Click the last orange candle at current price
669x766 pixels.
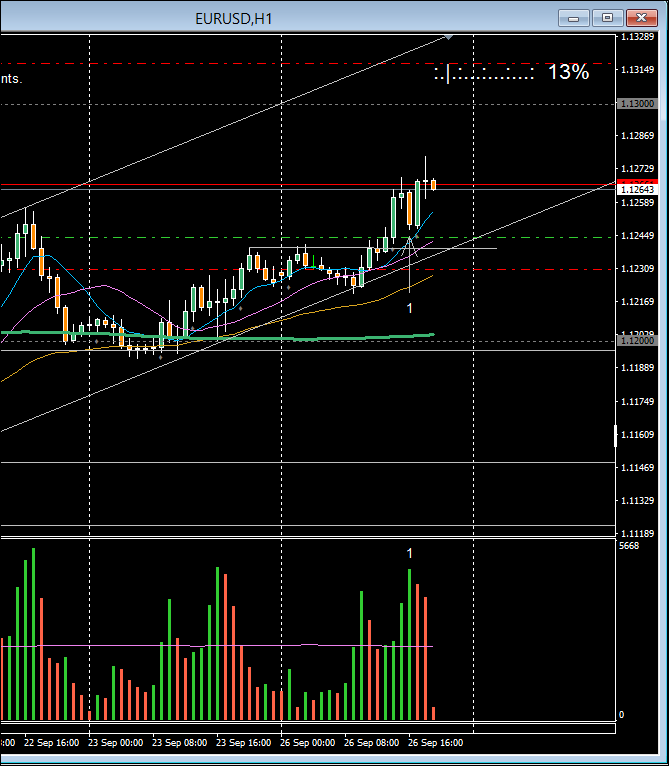[434, 184]
